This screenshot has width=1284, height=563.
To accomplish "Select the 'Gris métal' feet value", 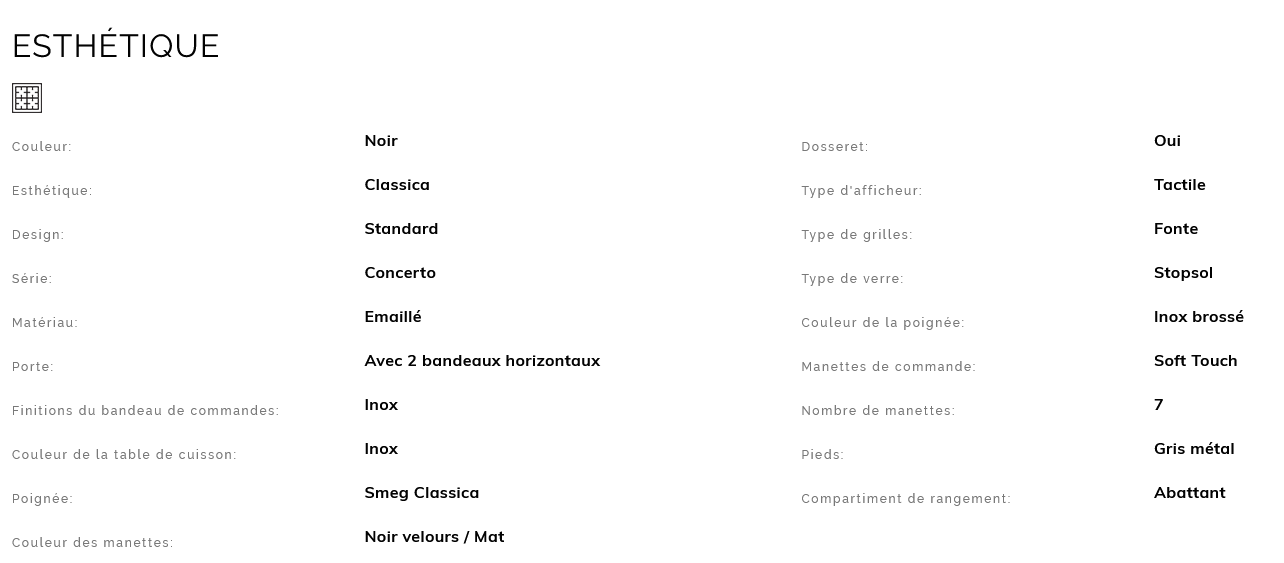I will point(1194,449).
